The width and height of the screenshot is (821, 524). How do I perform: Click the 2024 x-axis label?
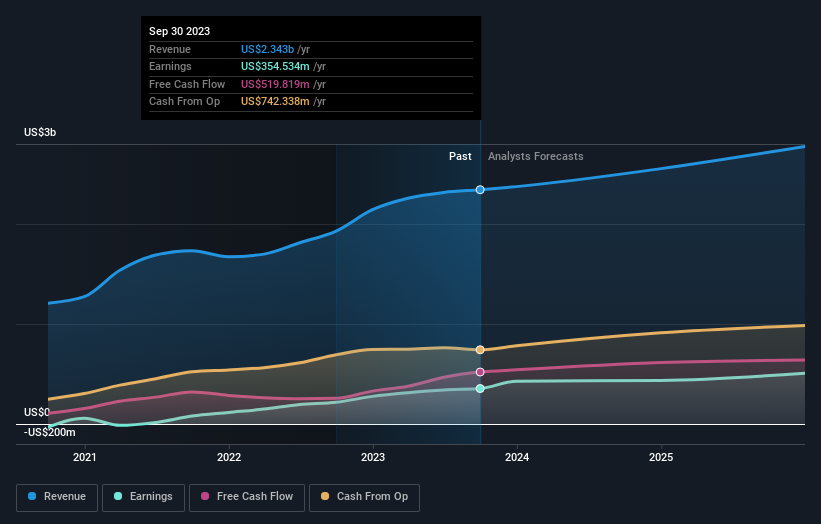(x=517, y=457)
